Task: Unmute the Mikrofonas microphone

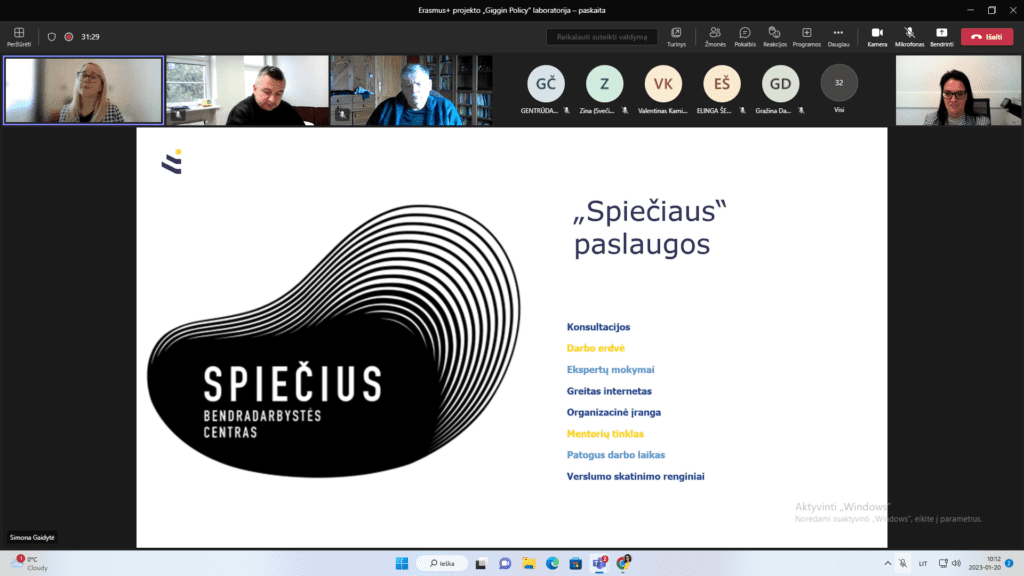Action: coord(909,37)
